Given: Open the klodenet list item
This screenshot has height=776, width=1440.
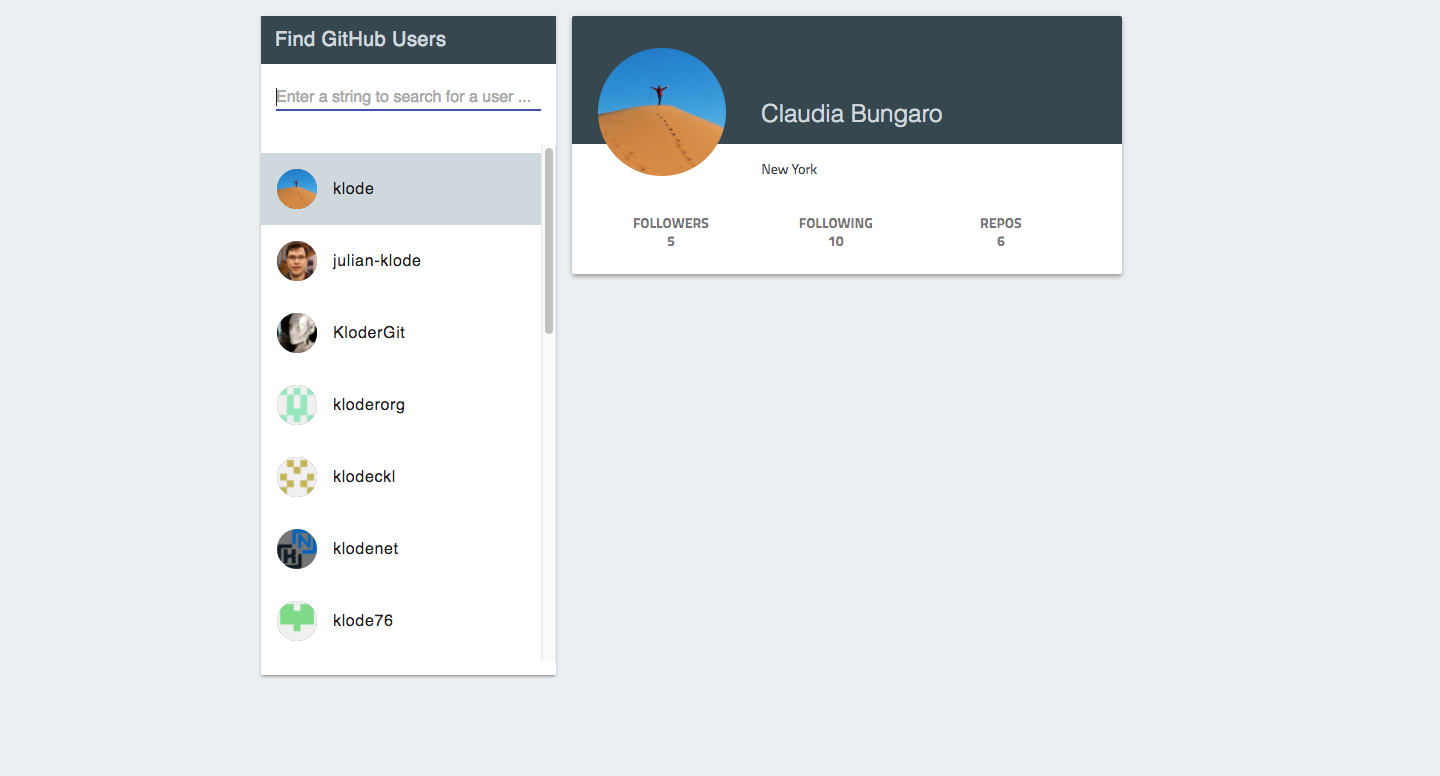Looking at the screenshot, I should point(366,549).
